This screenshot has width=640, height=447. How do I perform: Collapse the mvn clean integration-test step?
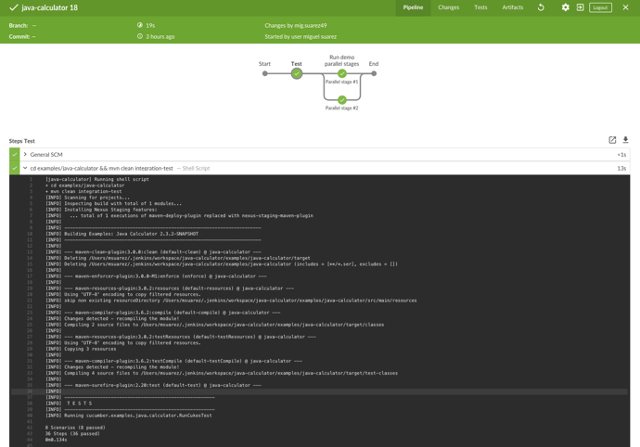tap(25, 168)
